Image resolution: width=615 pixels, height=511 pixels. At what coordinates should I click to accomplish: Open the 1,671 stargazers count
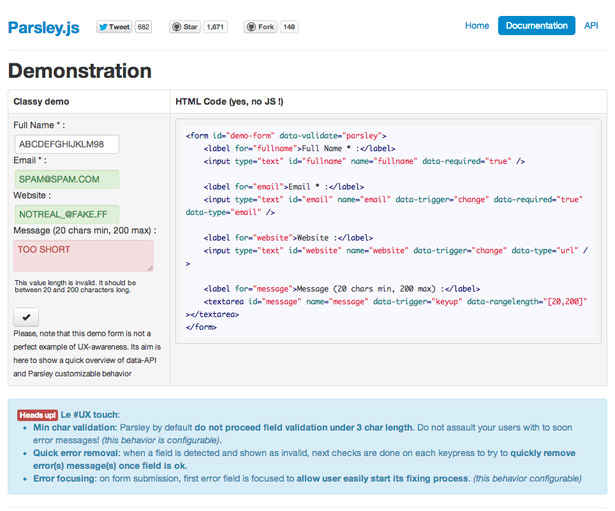[215, 27]
